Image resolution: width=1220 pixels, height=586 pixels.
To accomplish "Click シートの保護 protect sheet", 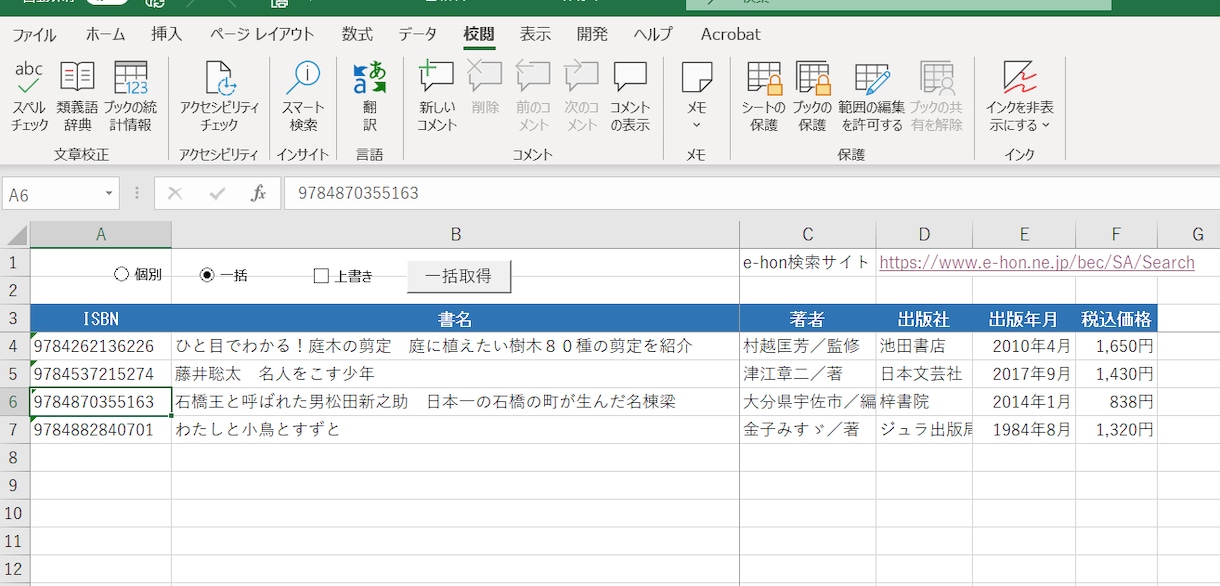I will (764, 96).
